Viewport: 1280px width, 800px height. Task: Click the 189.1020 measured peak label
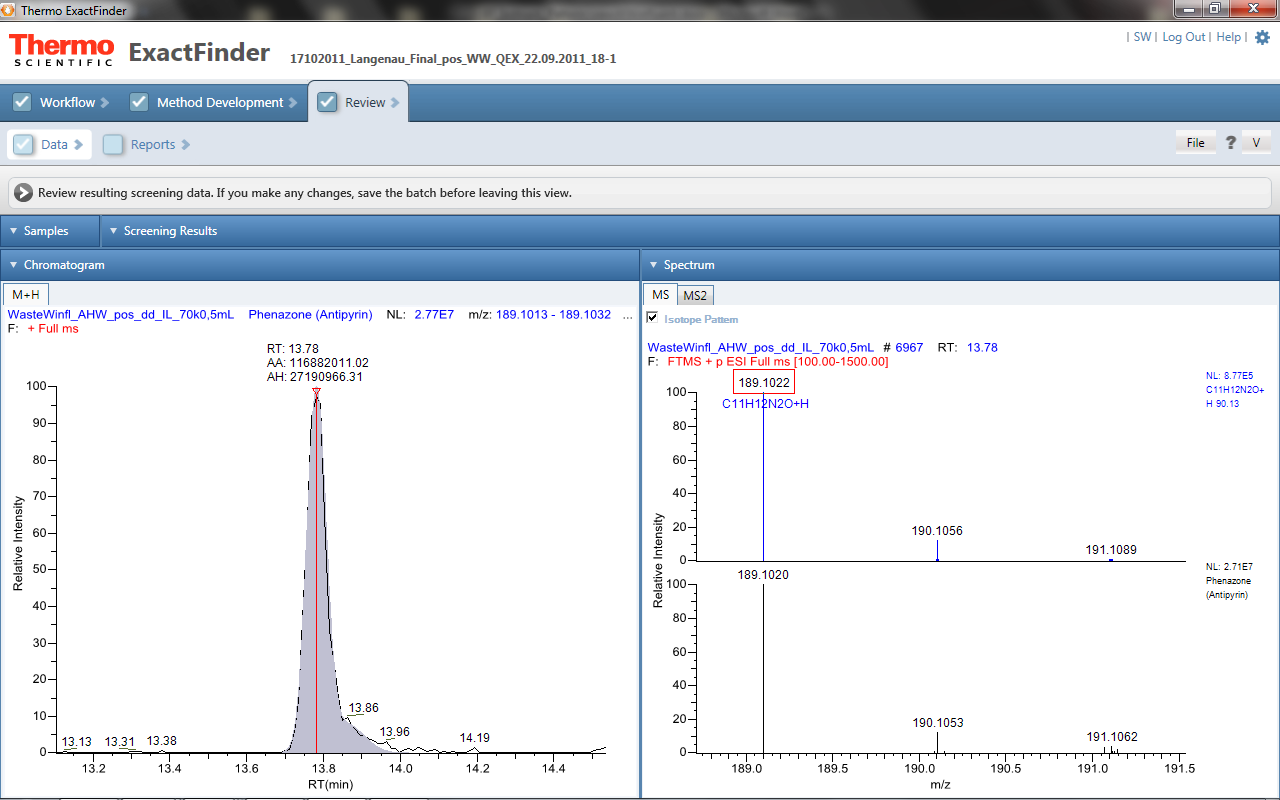coord(763,575)
